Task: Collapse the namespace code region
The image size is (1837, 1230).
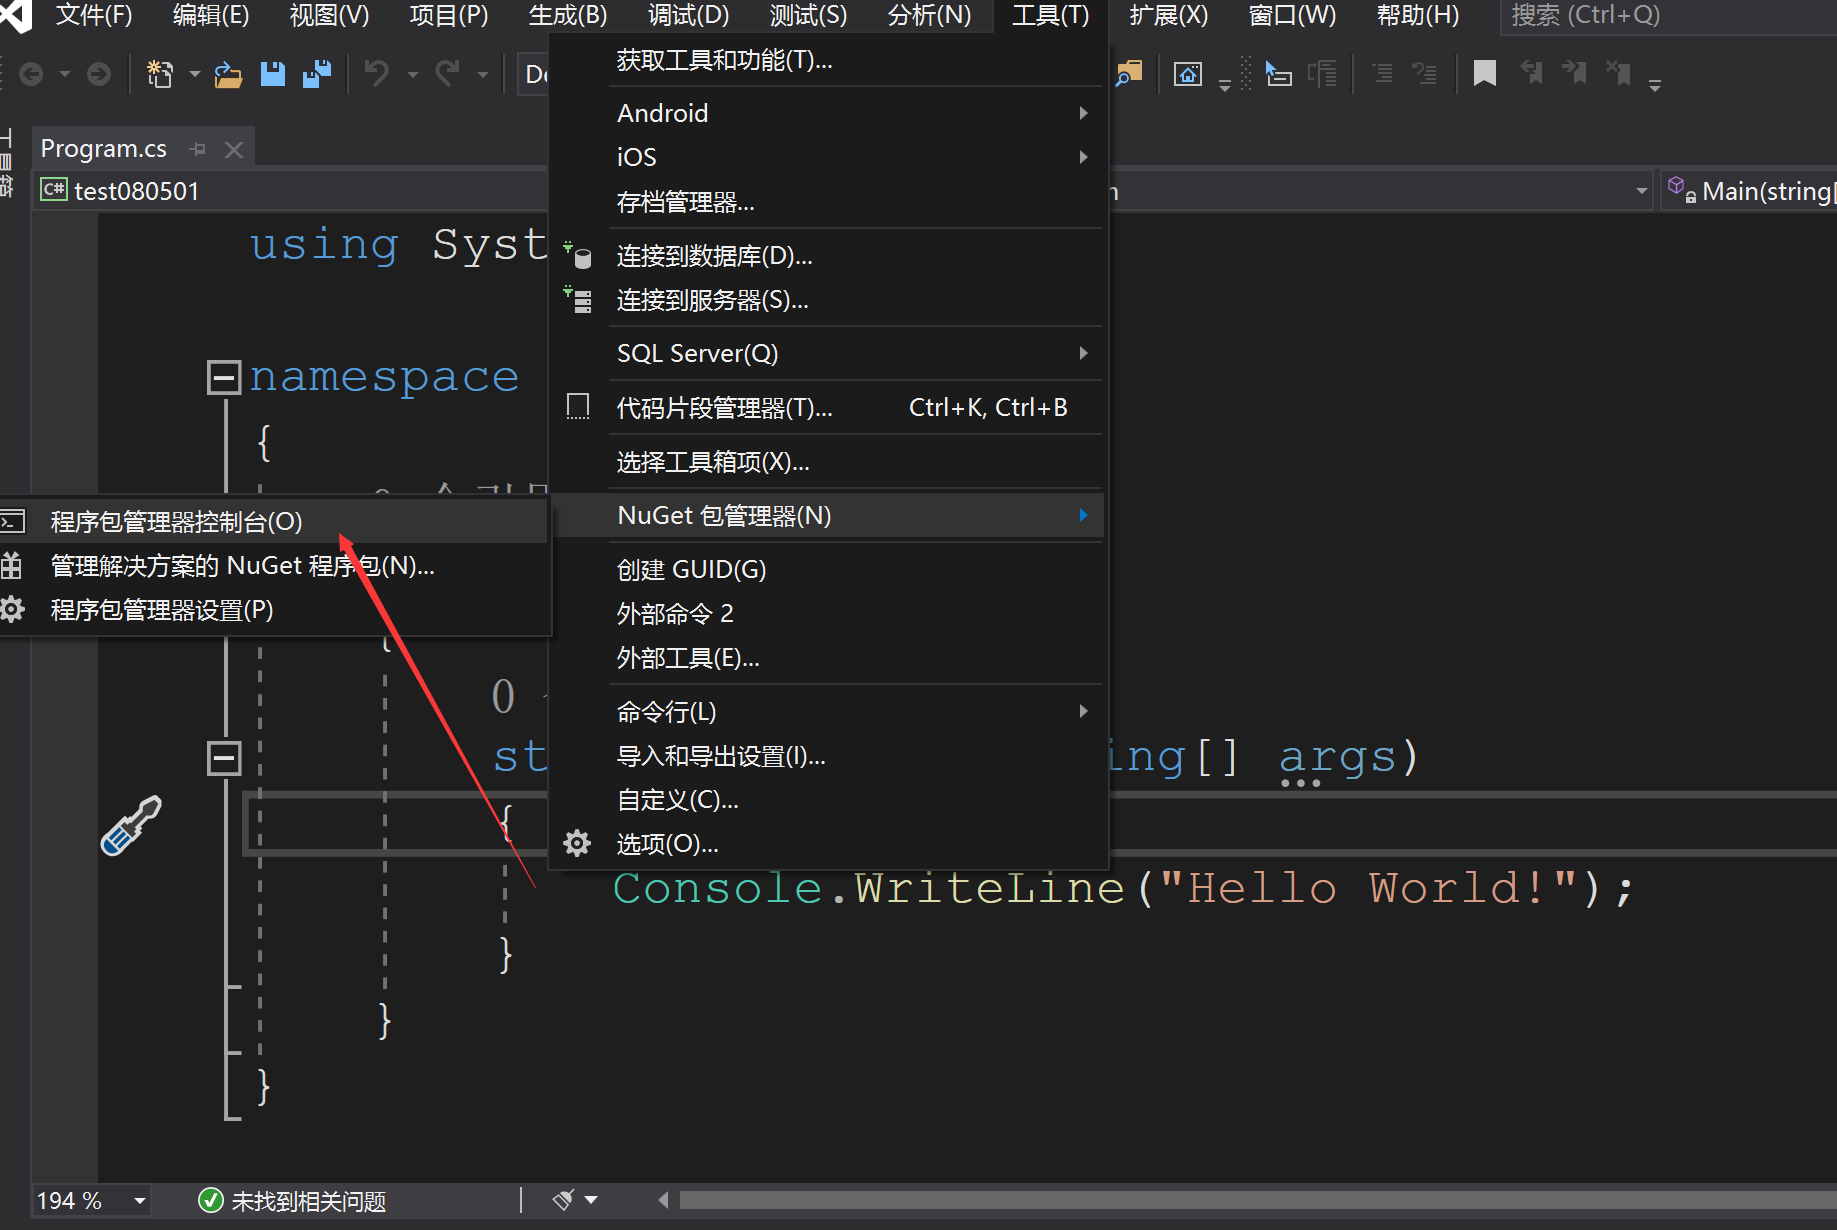Action: (x=224, y=377)
